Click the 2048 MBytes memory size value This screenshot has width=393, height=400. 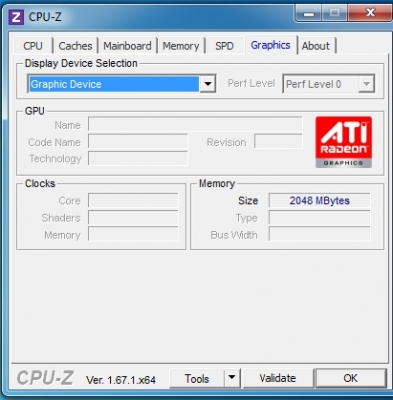pos(319,201)
